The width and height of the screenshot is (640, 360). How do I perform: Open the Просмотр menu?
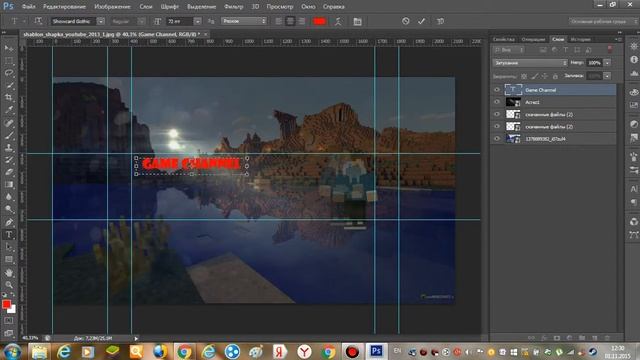pos(280,7)
